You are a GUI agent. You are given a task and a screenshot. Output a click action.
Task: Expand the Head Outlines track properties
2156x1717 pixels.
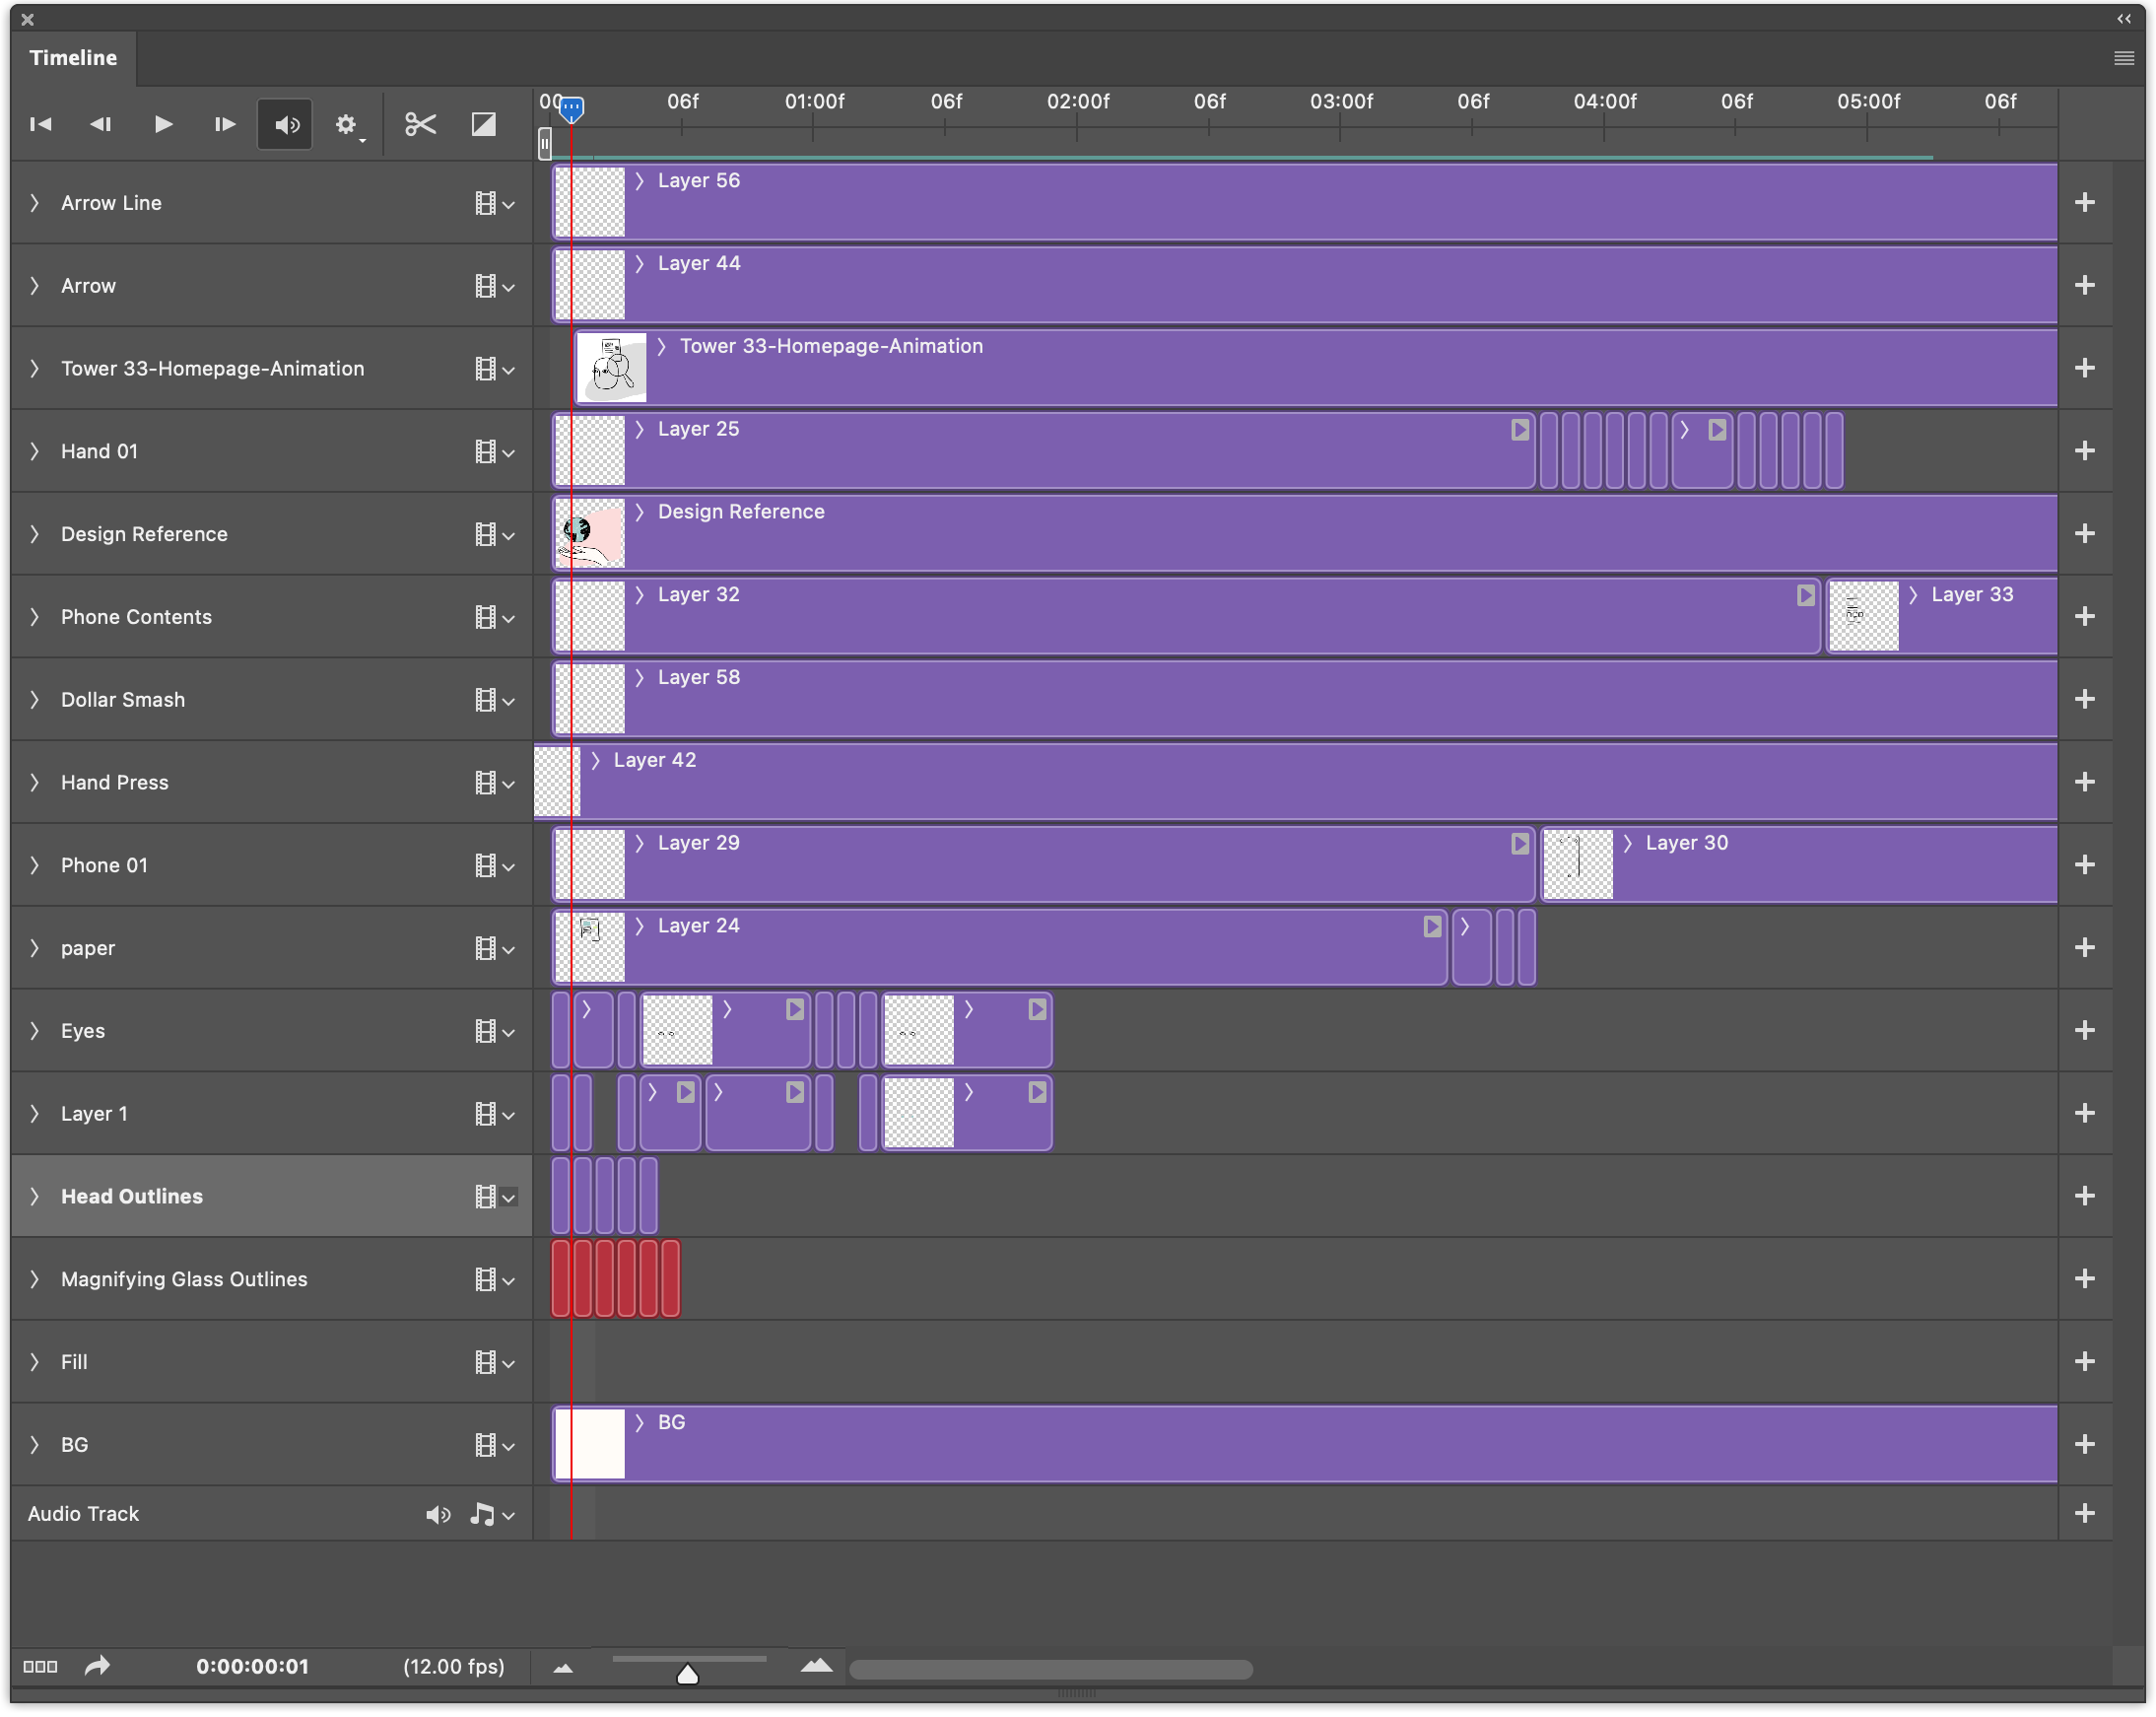coord(35,1196)
